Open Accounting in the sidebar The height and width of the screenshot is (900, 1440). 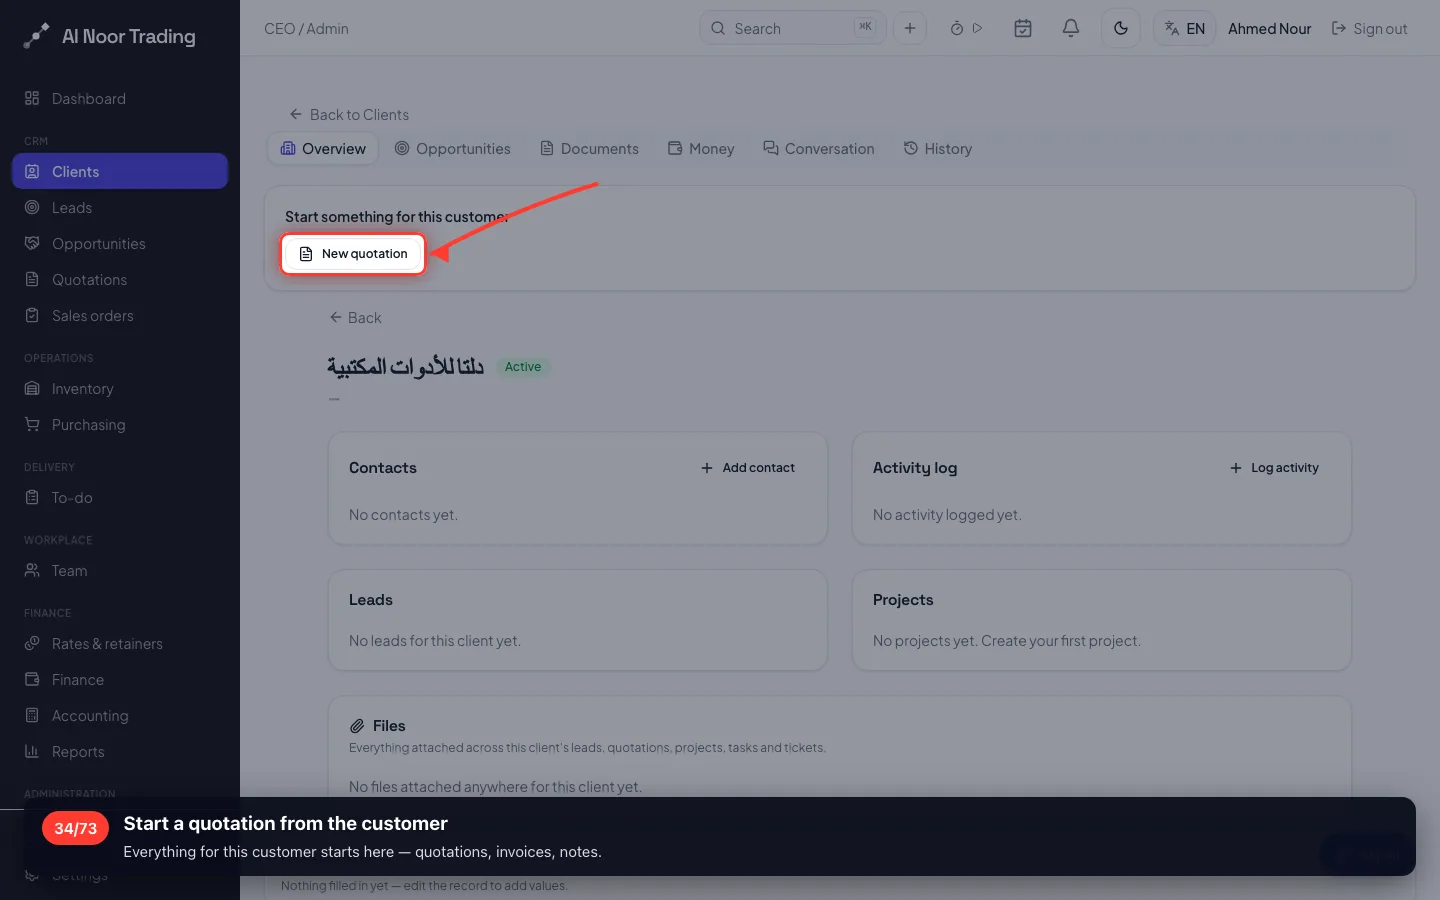tap(120, 715)
